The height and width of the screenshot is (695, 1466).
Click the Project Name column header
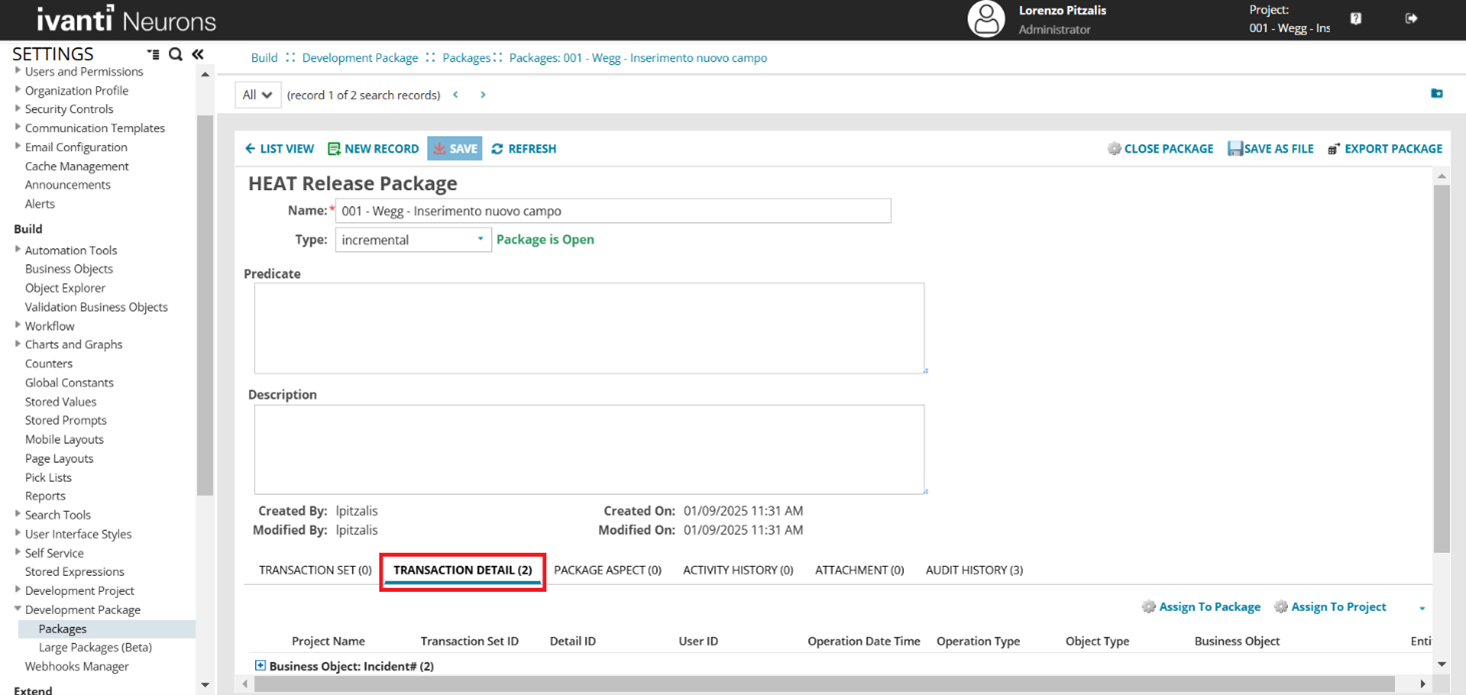coord(328,641)
